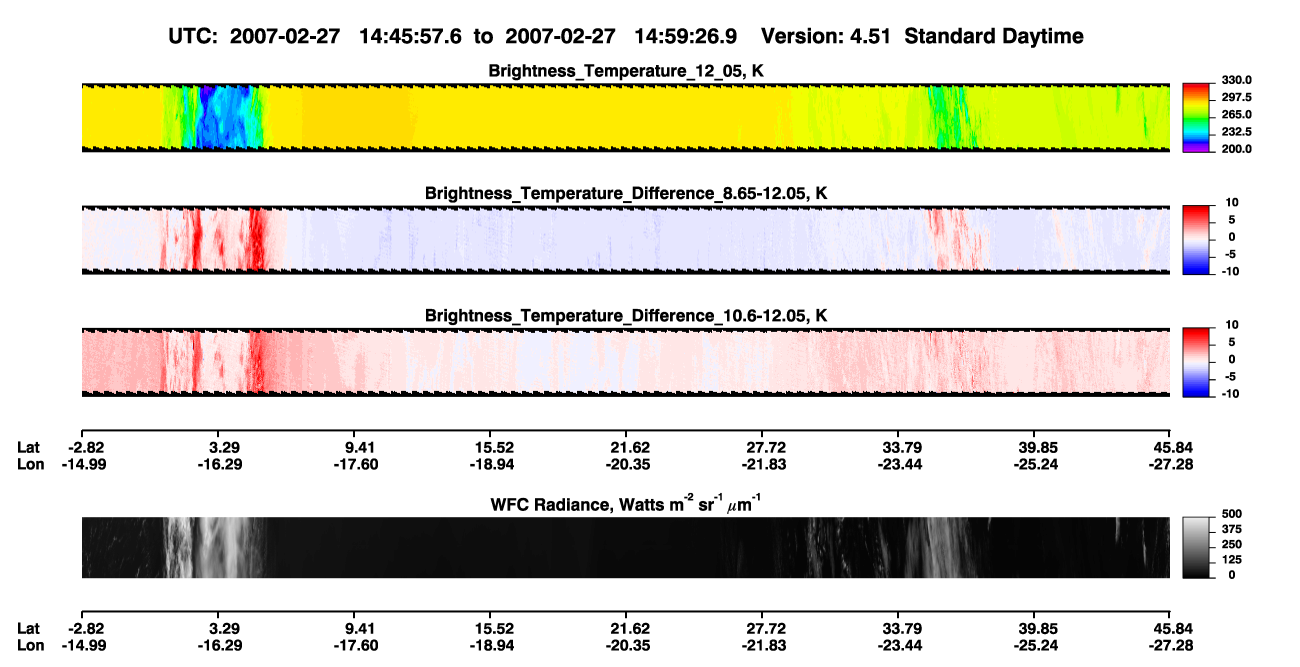Click longitude -17.60 on the lower axis

pyautogui.click(x=356, y=645)
